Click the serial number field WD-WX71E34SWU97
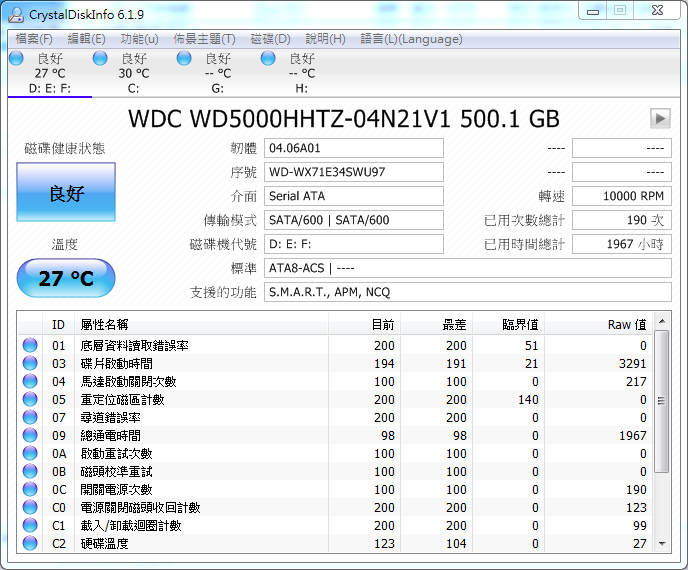Screen dimensions: 688x570 click(x=354, y=172)
